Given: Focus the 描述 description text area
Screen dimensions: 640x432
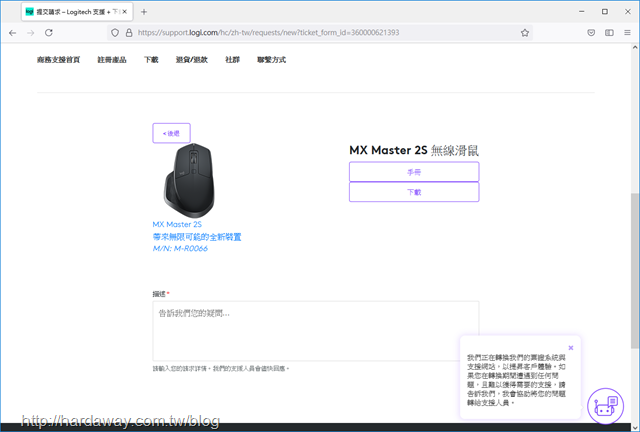Looking at the screenshot, I should pos(316,331).
